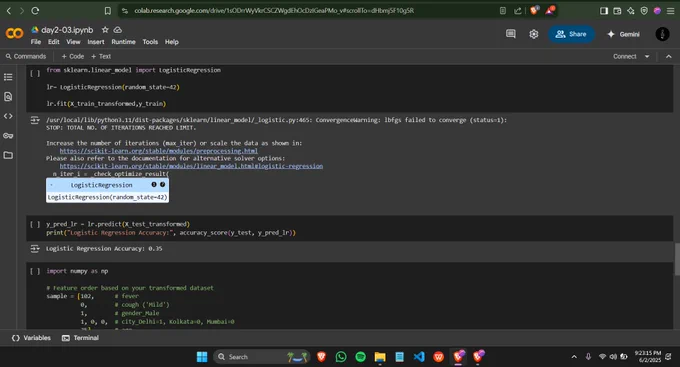Click the documentation icon on LogisticRegression widget
Screen dimensions: 680x367
coord(162,184)
